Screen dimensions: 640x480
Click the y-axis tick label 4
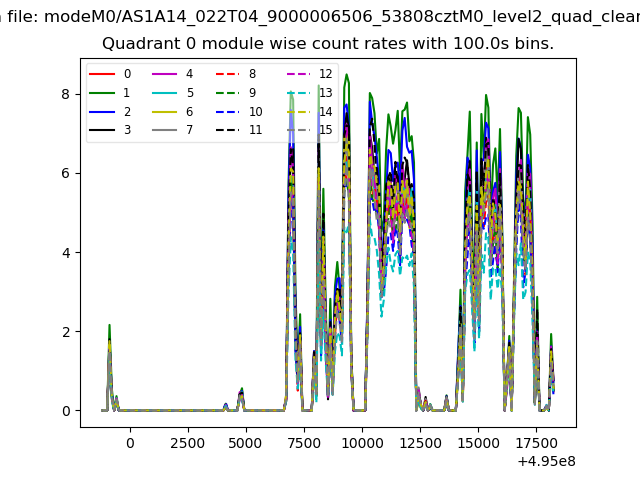(65, 253)
